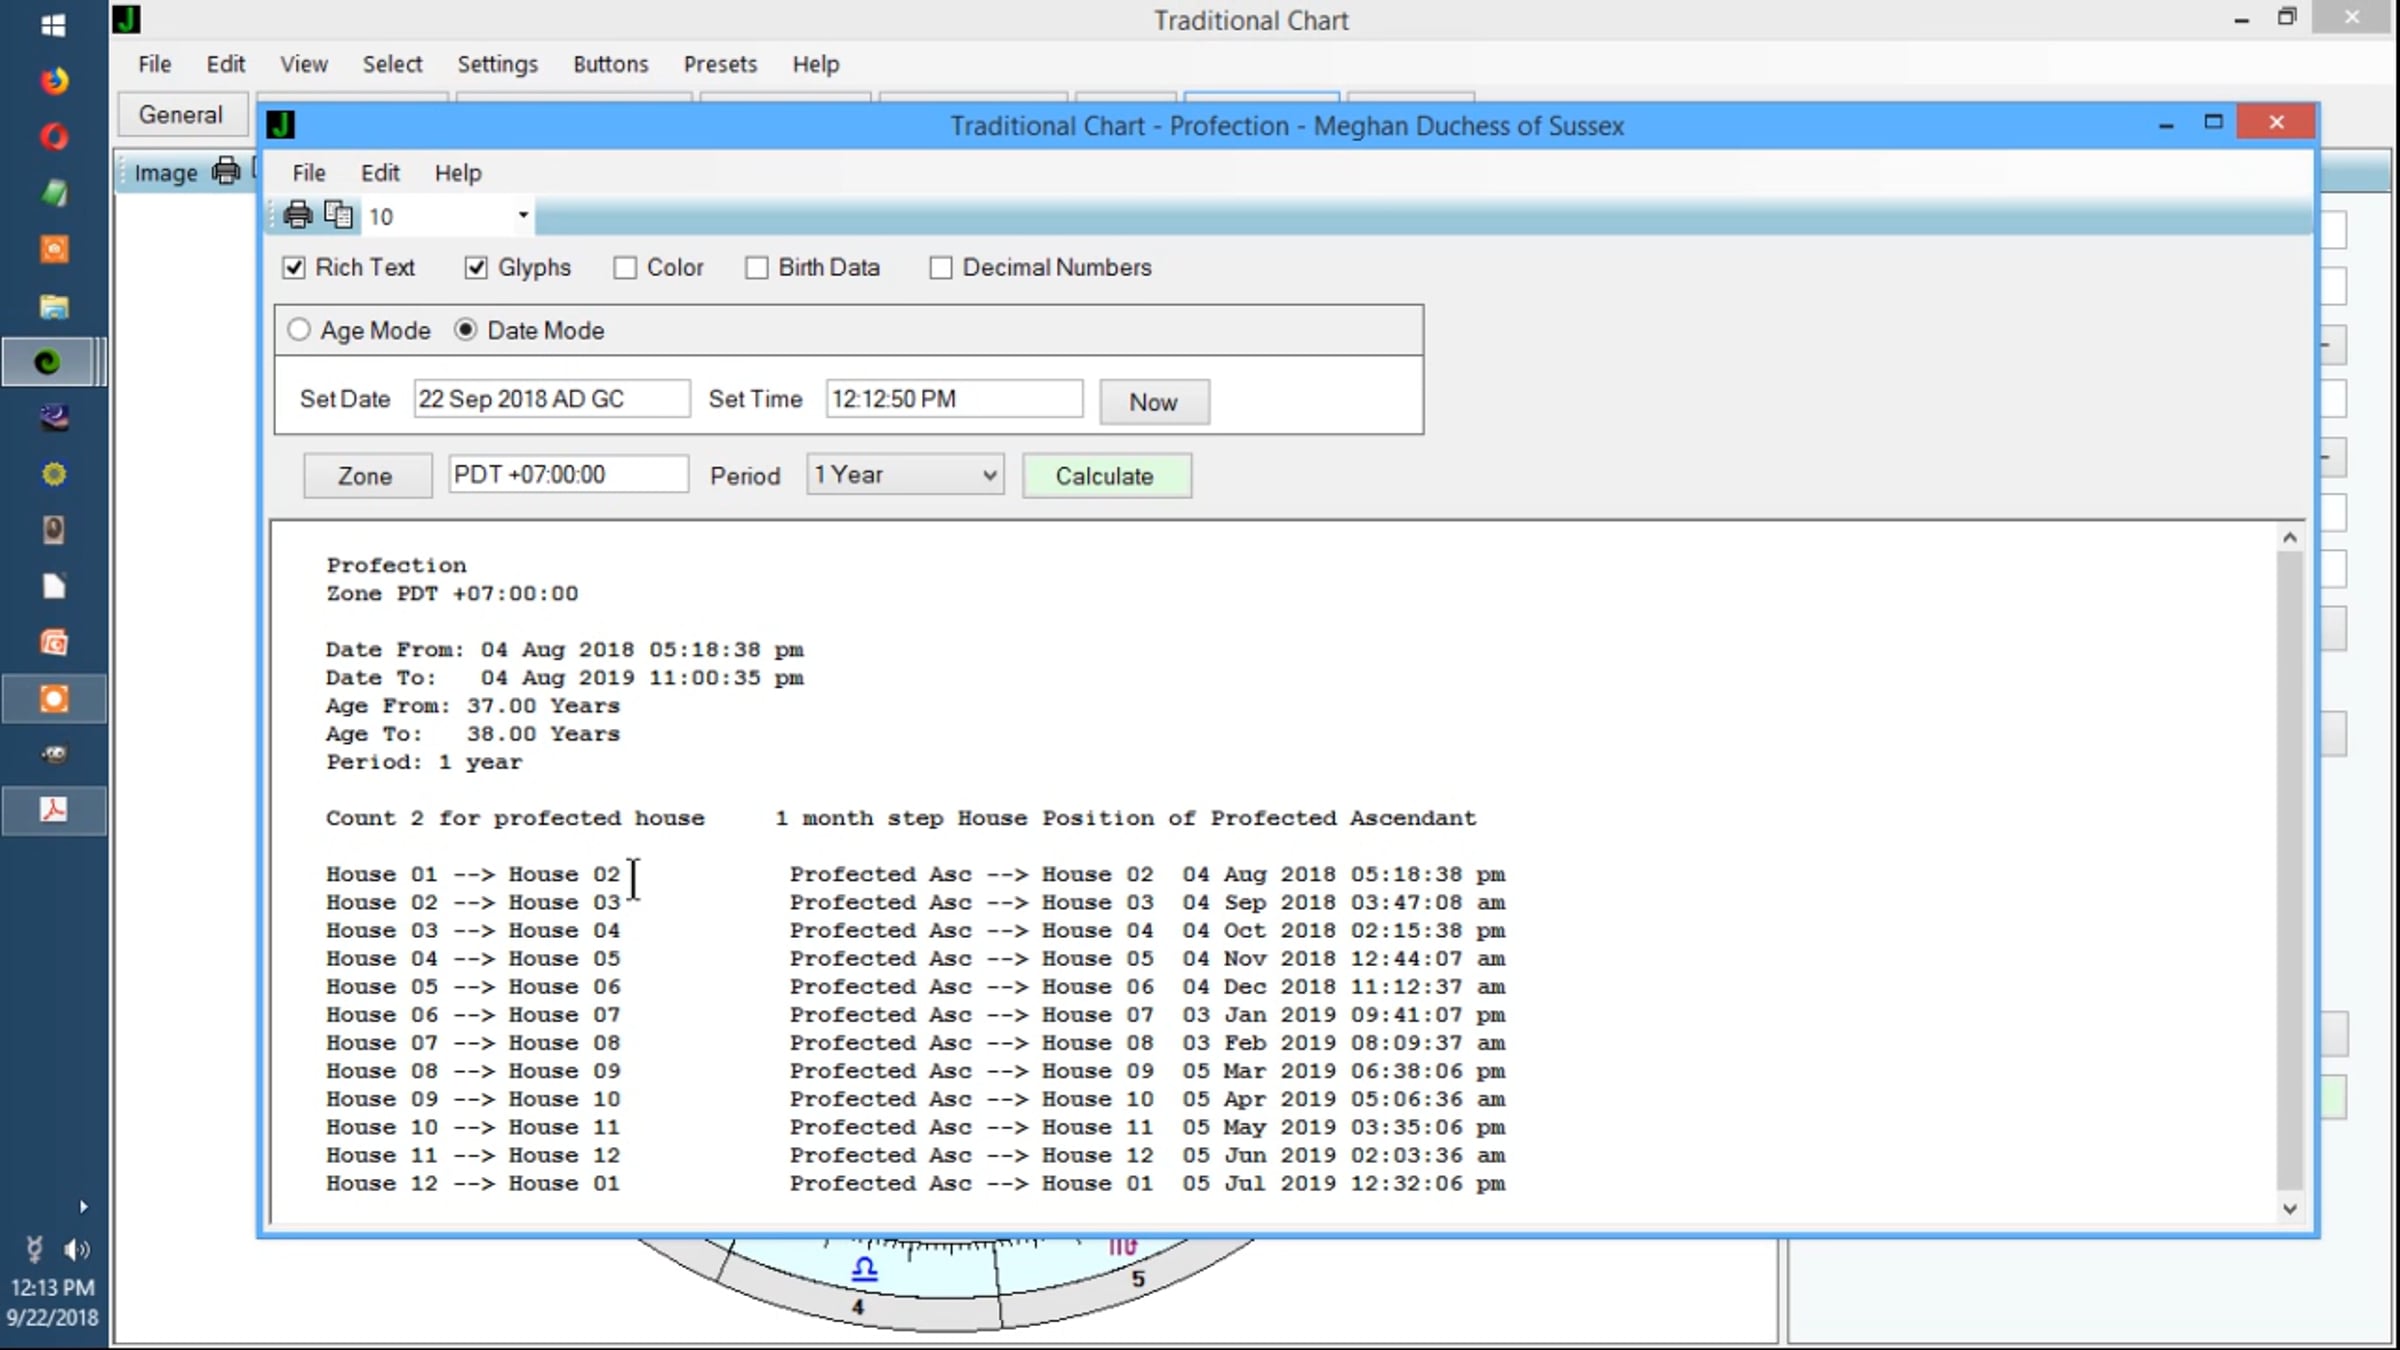Click the Zone button
The height and width of the screenshot is (1350, 2400).
pos(366,476)
